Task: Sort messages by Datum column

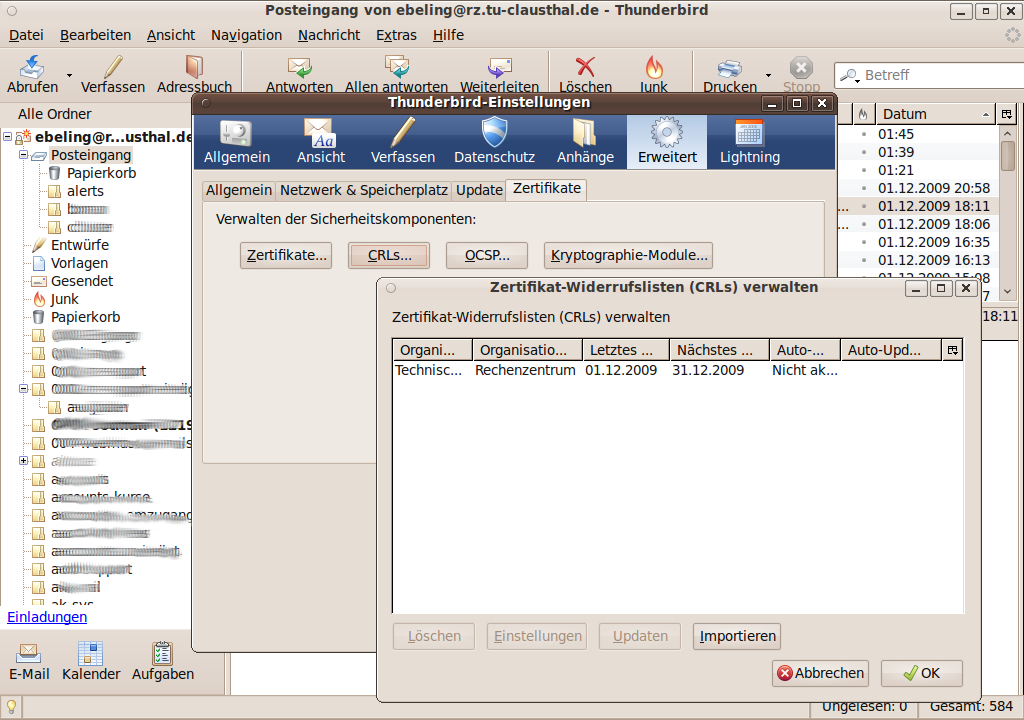Action: [x=935, y=114]
